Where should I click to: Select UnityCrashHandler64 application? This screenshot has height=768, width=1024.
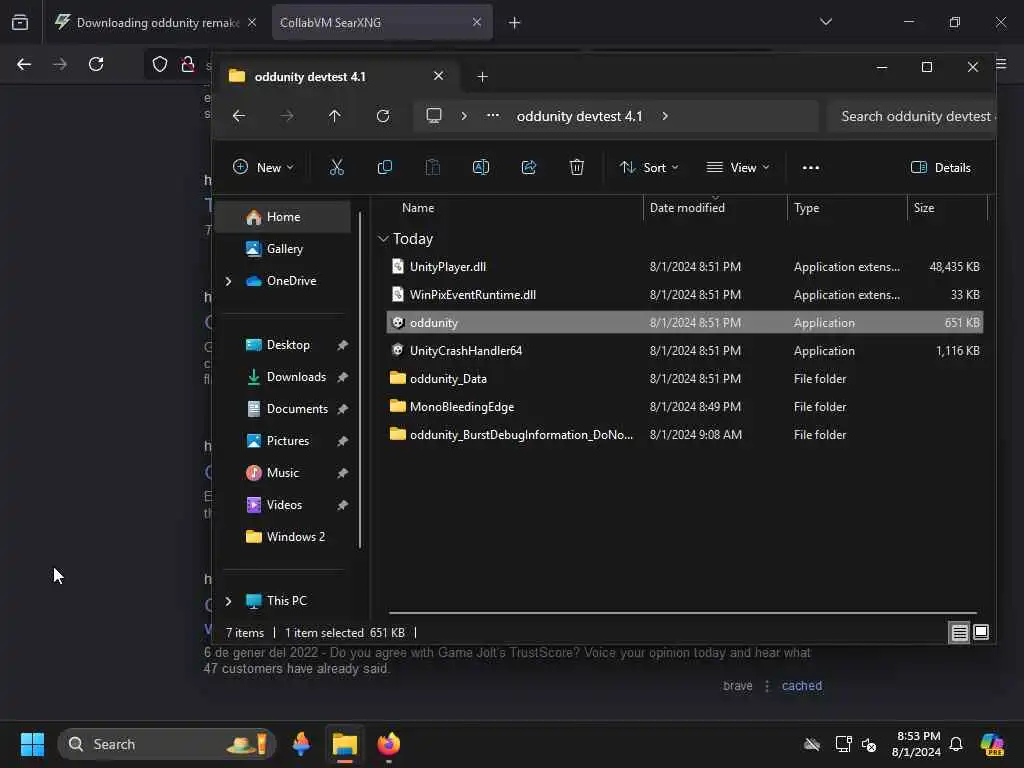(x=684, y=351)
